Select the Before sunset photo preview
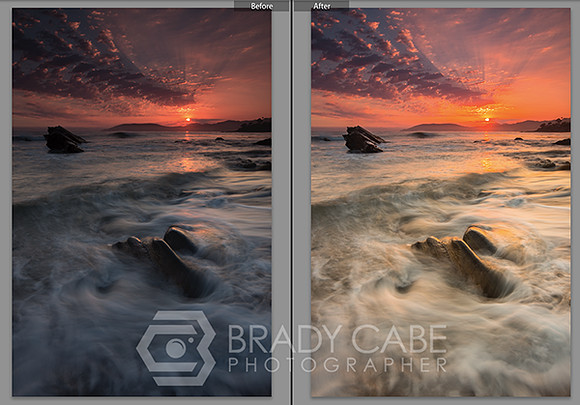 (142, 202)
